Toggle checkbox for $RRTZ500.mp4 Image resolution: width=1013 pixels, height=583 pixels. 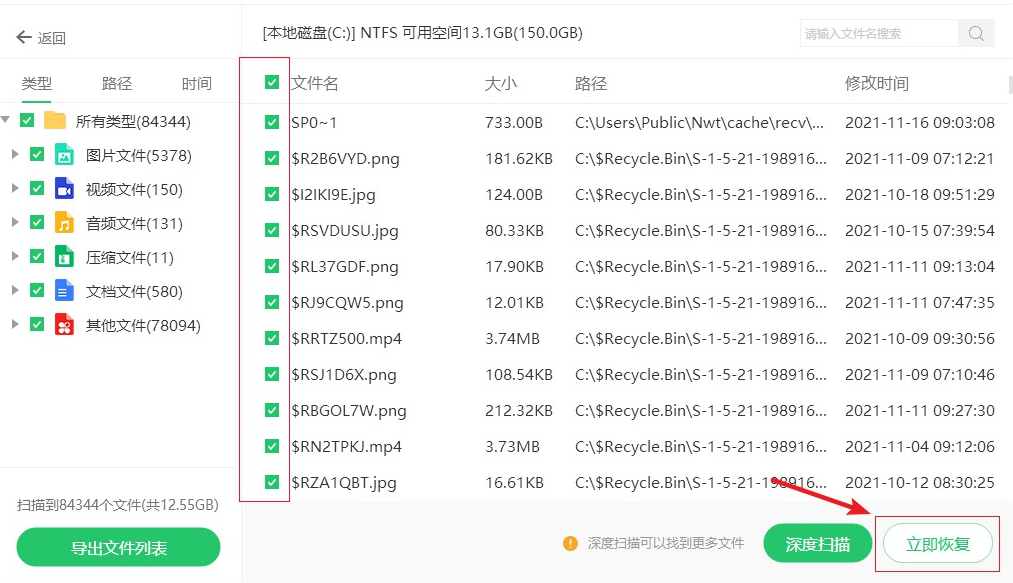click(272, 338)
